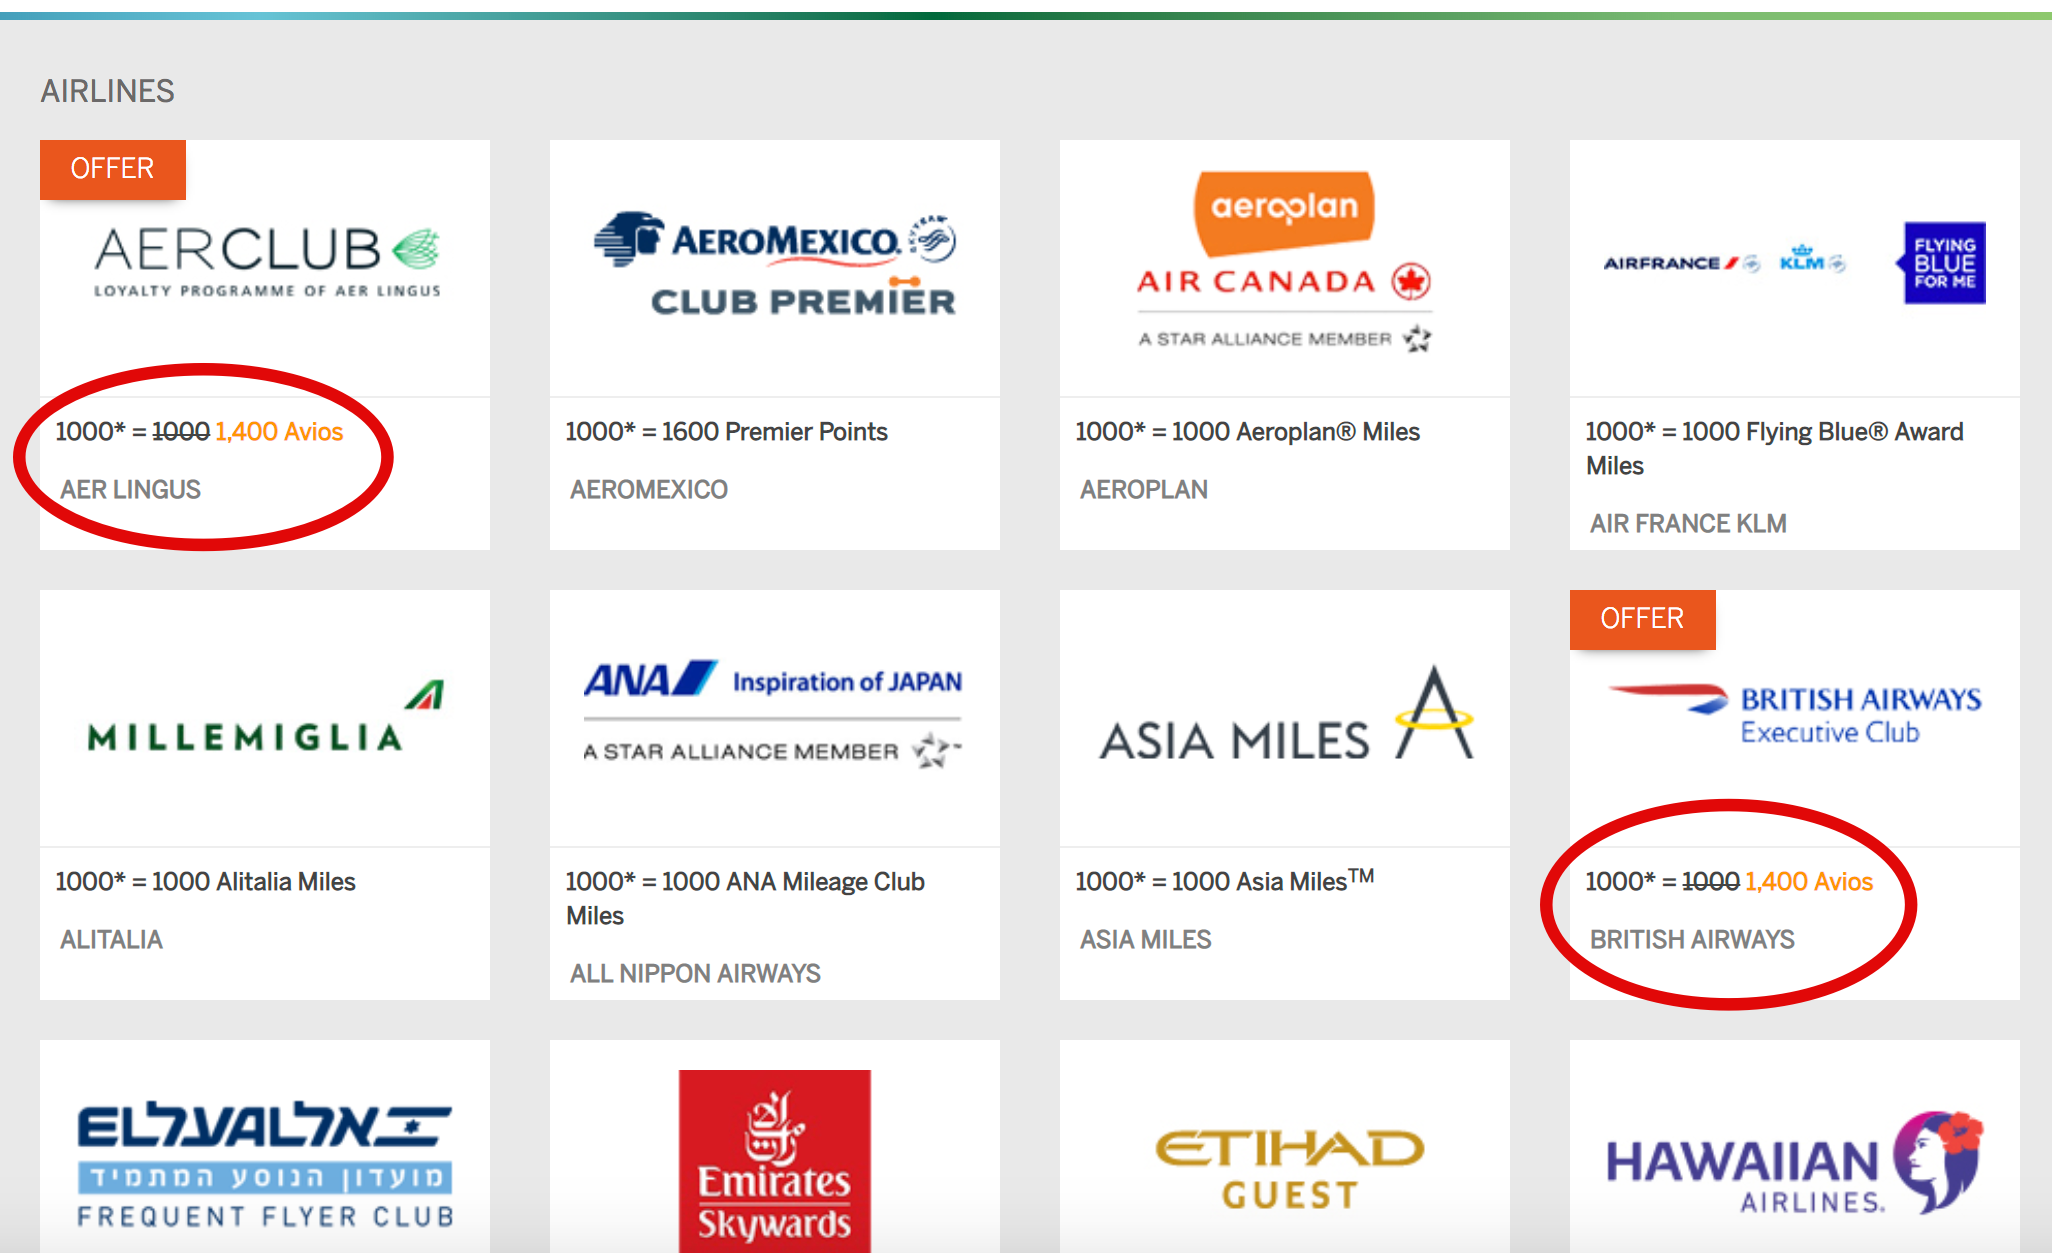The height and width of the screenshot is (1253, 2052).
Task: Click the OFFER badge on British Airways card
Action: click(1643, 619)
